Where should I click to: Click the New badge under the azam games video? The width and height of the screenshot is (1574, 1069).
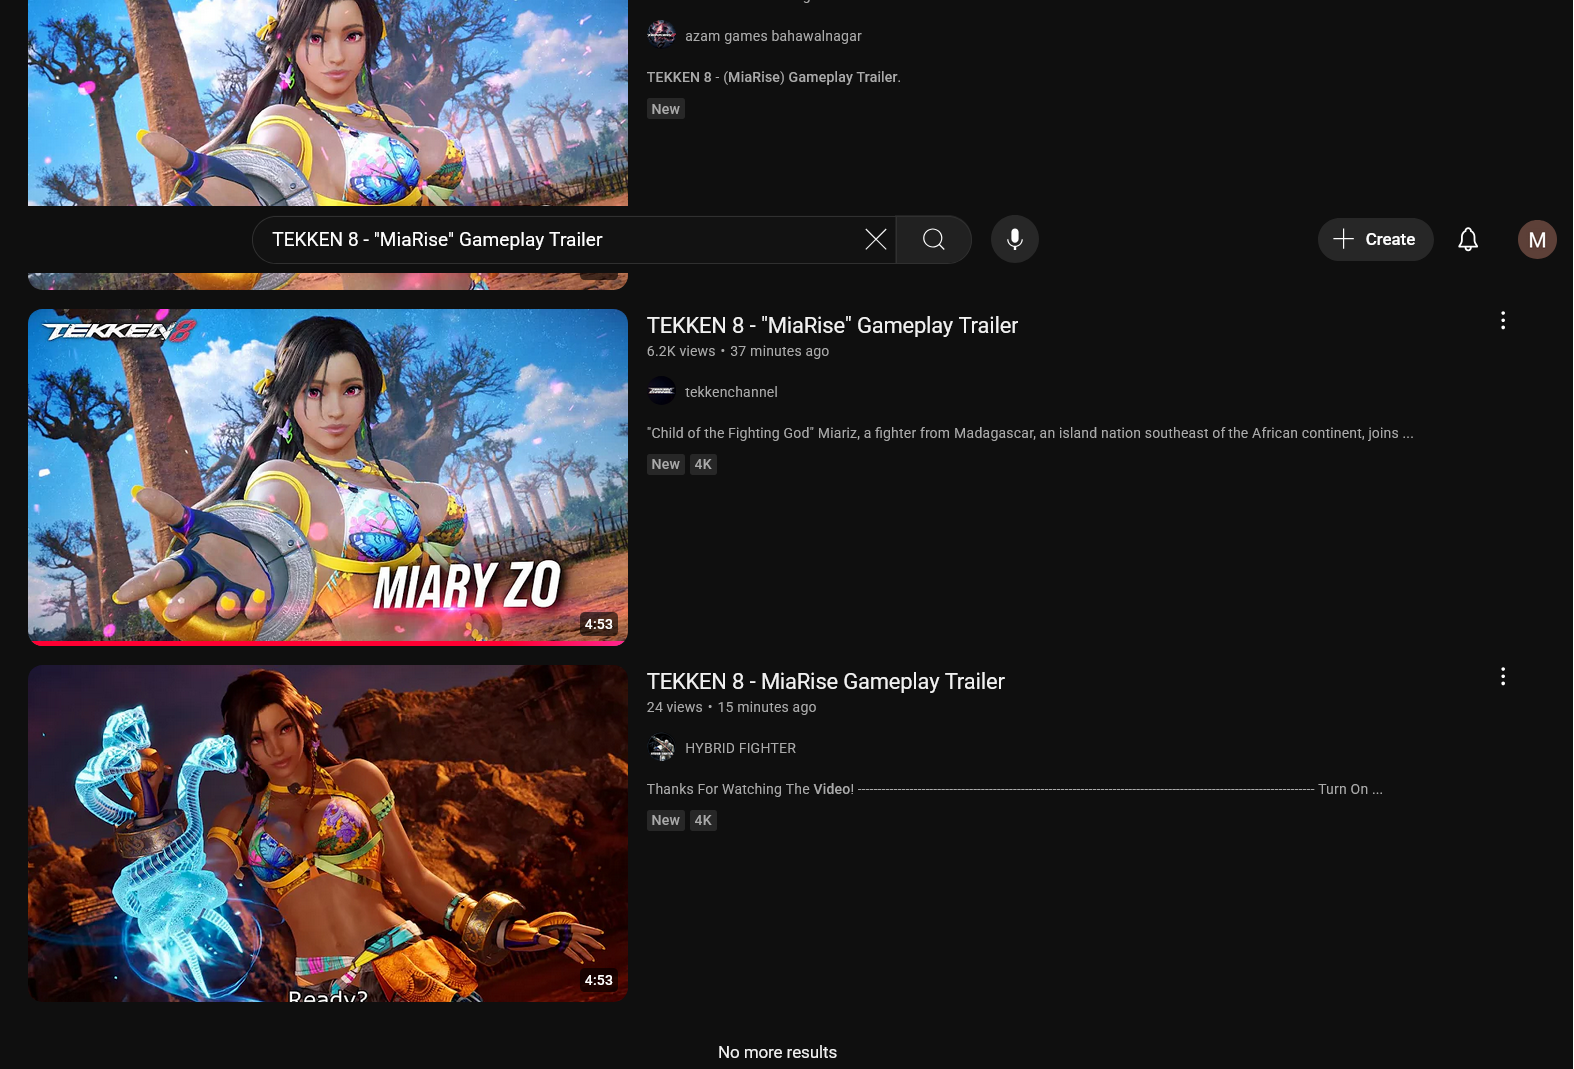coord(665,109)
